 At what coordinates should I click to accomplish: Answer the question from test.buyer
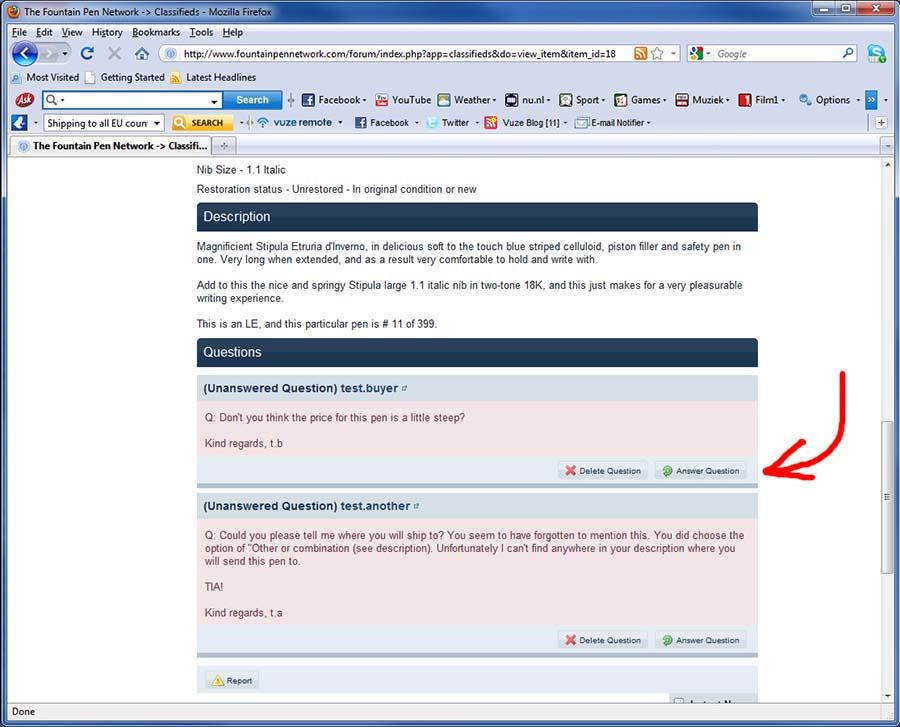(700, 470)
